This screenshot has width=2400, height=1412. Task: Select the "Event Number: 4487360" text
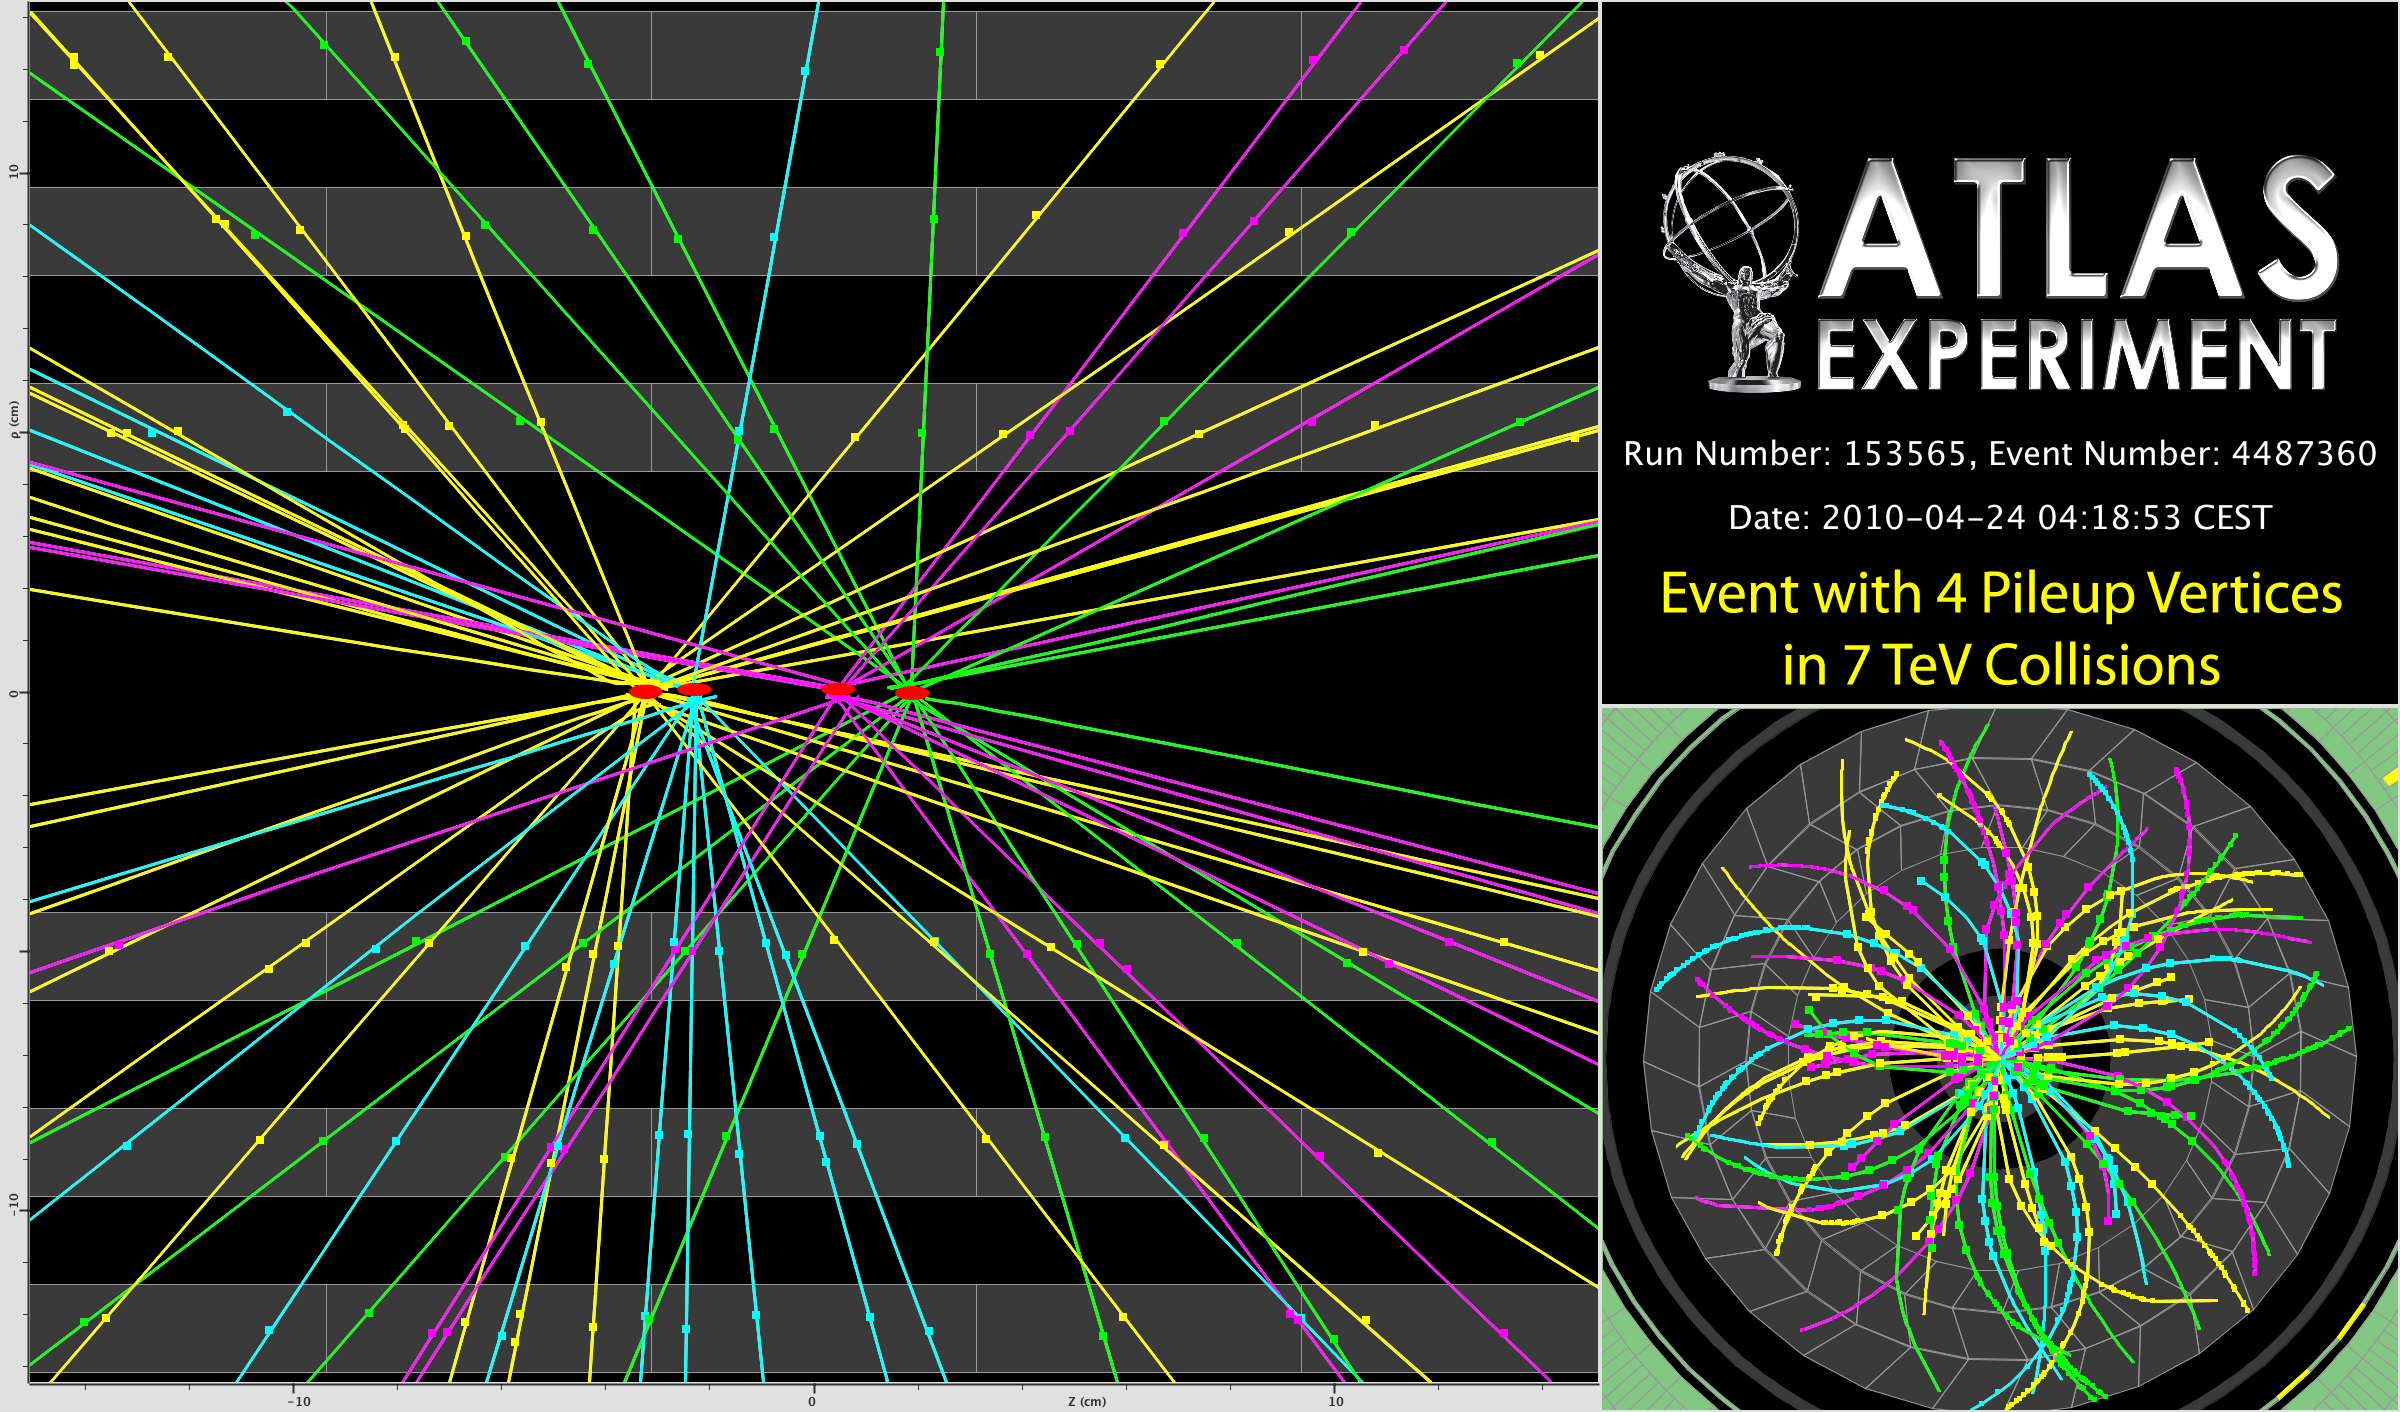pos(2182,454)
